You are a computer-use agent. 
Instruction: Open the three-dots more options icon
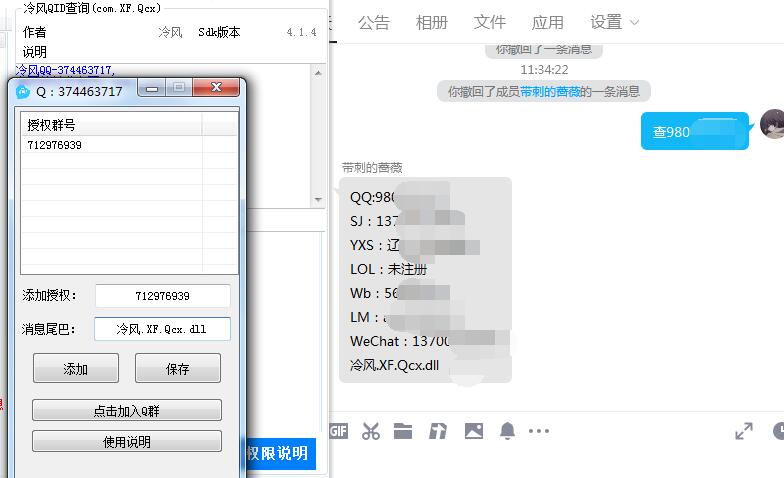point(539,431)
